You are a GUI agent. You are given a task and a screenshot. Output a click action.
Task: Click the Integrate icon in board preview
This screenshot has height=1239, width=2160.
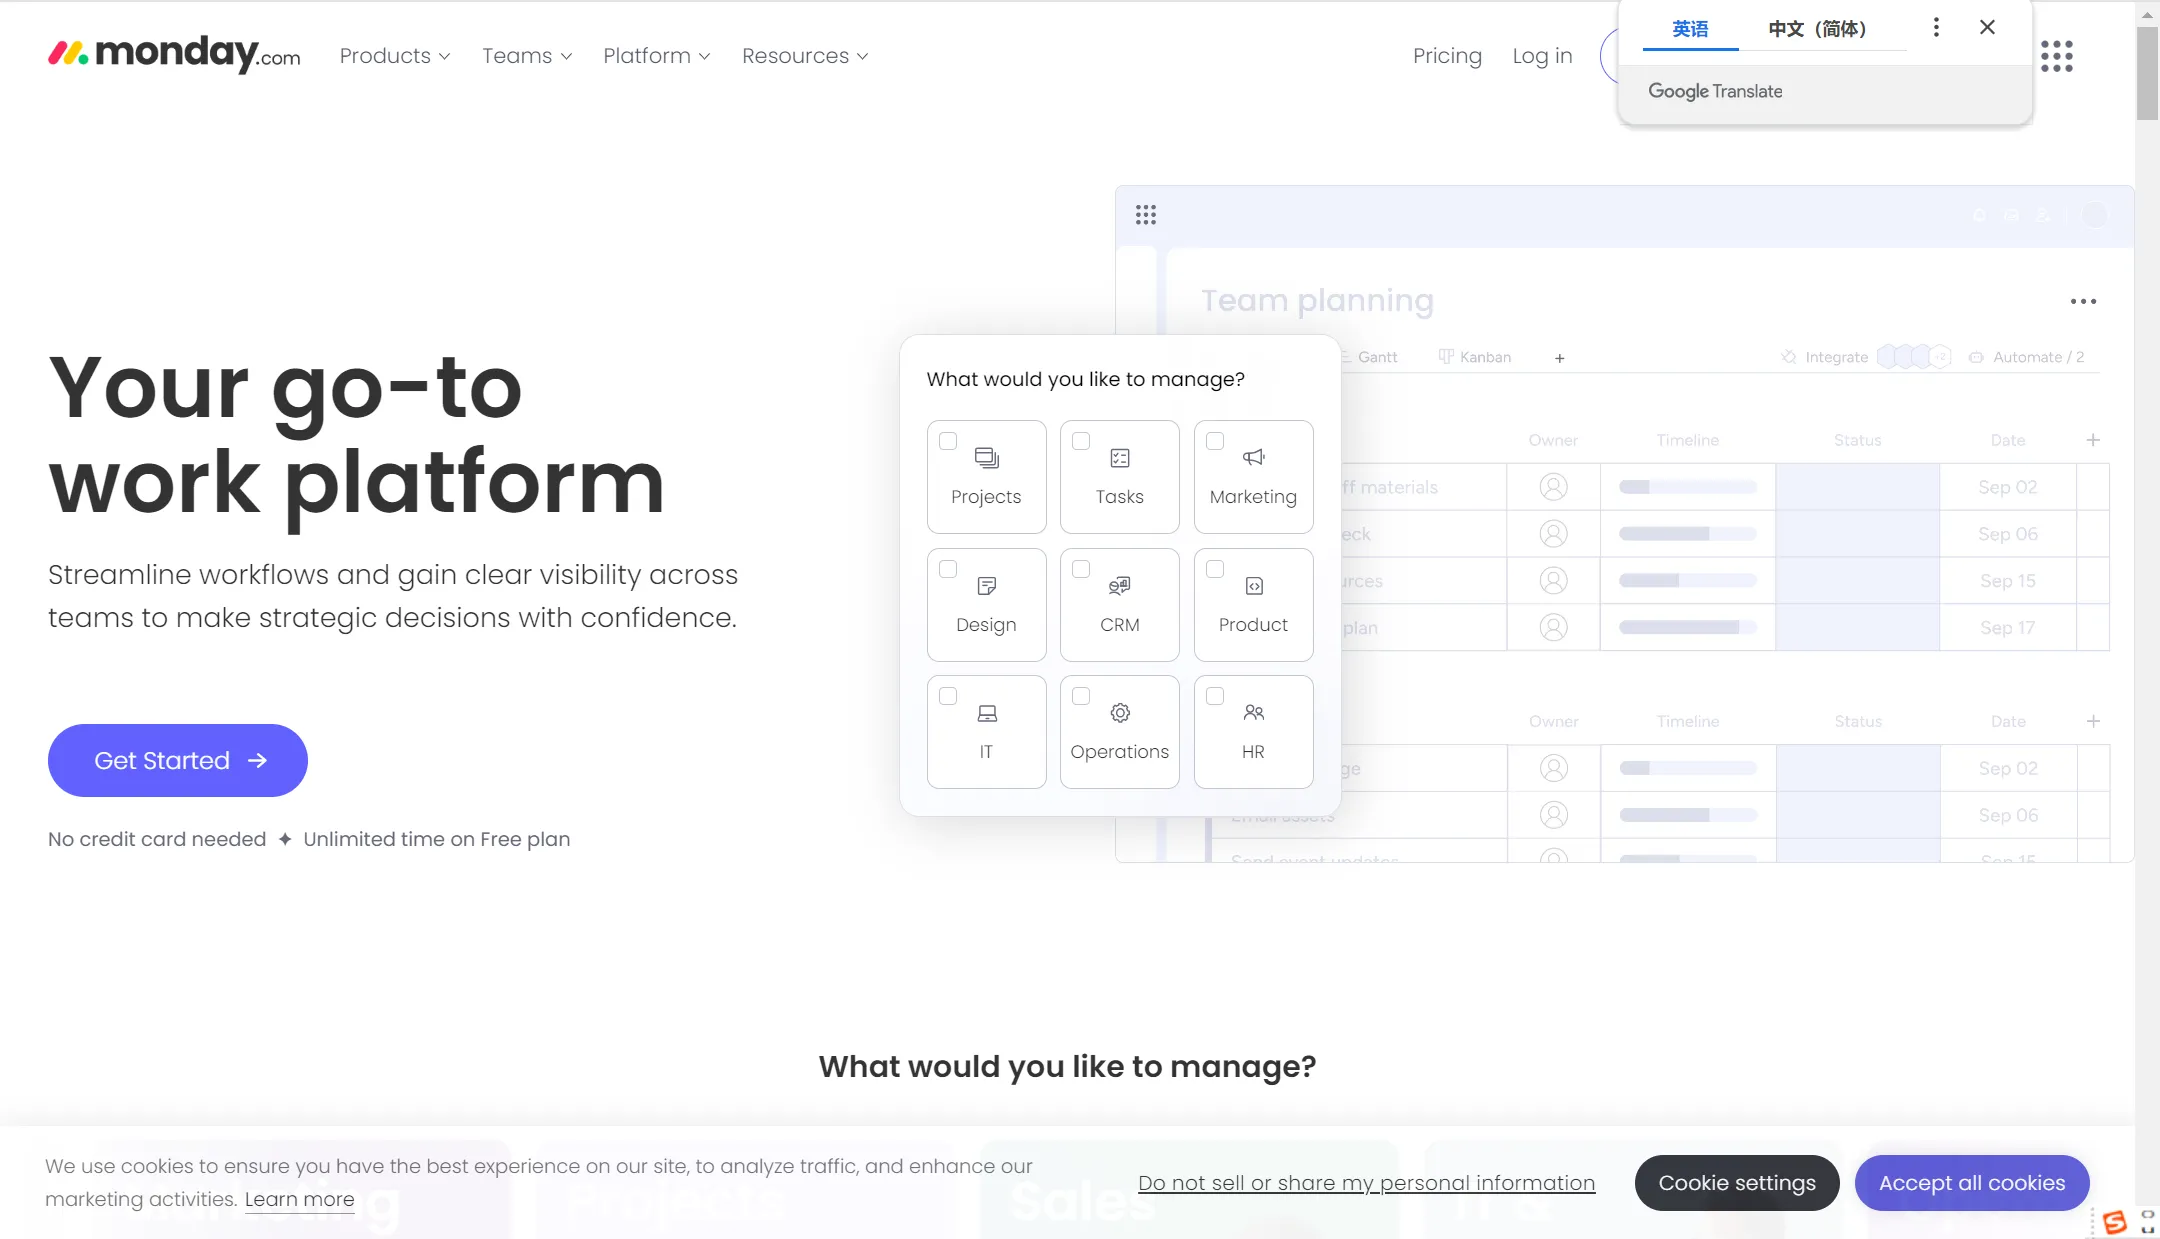pos(1789,357)
